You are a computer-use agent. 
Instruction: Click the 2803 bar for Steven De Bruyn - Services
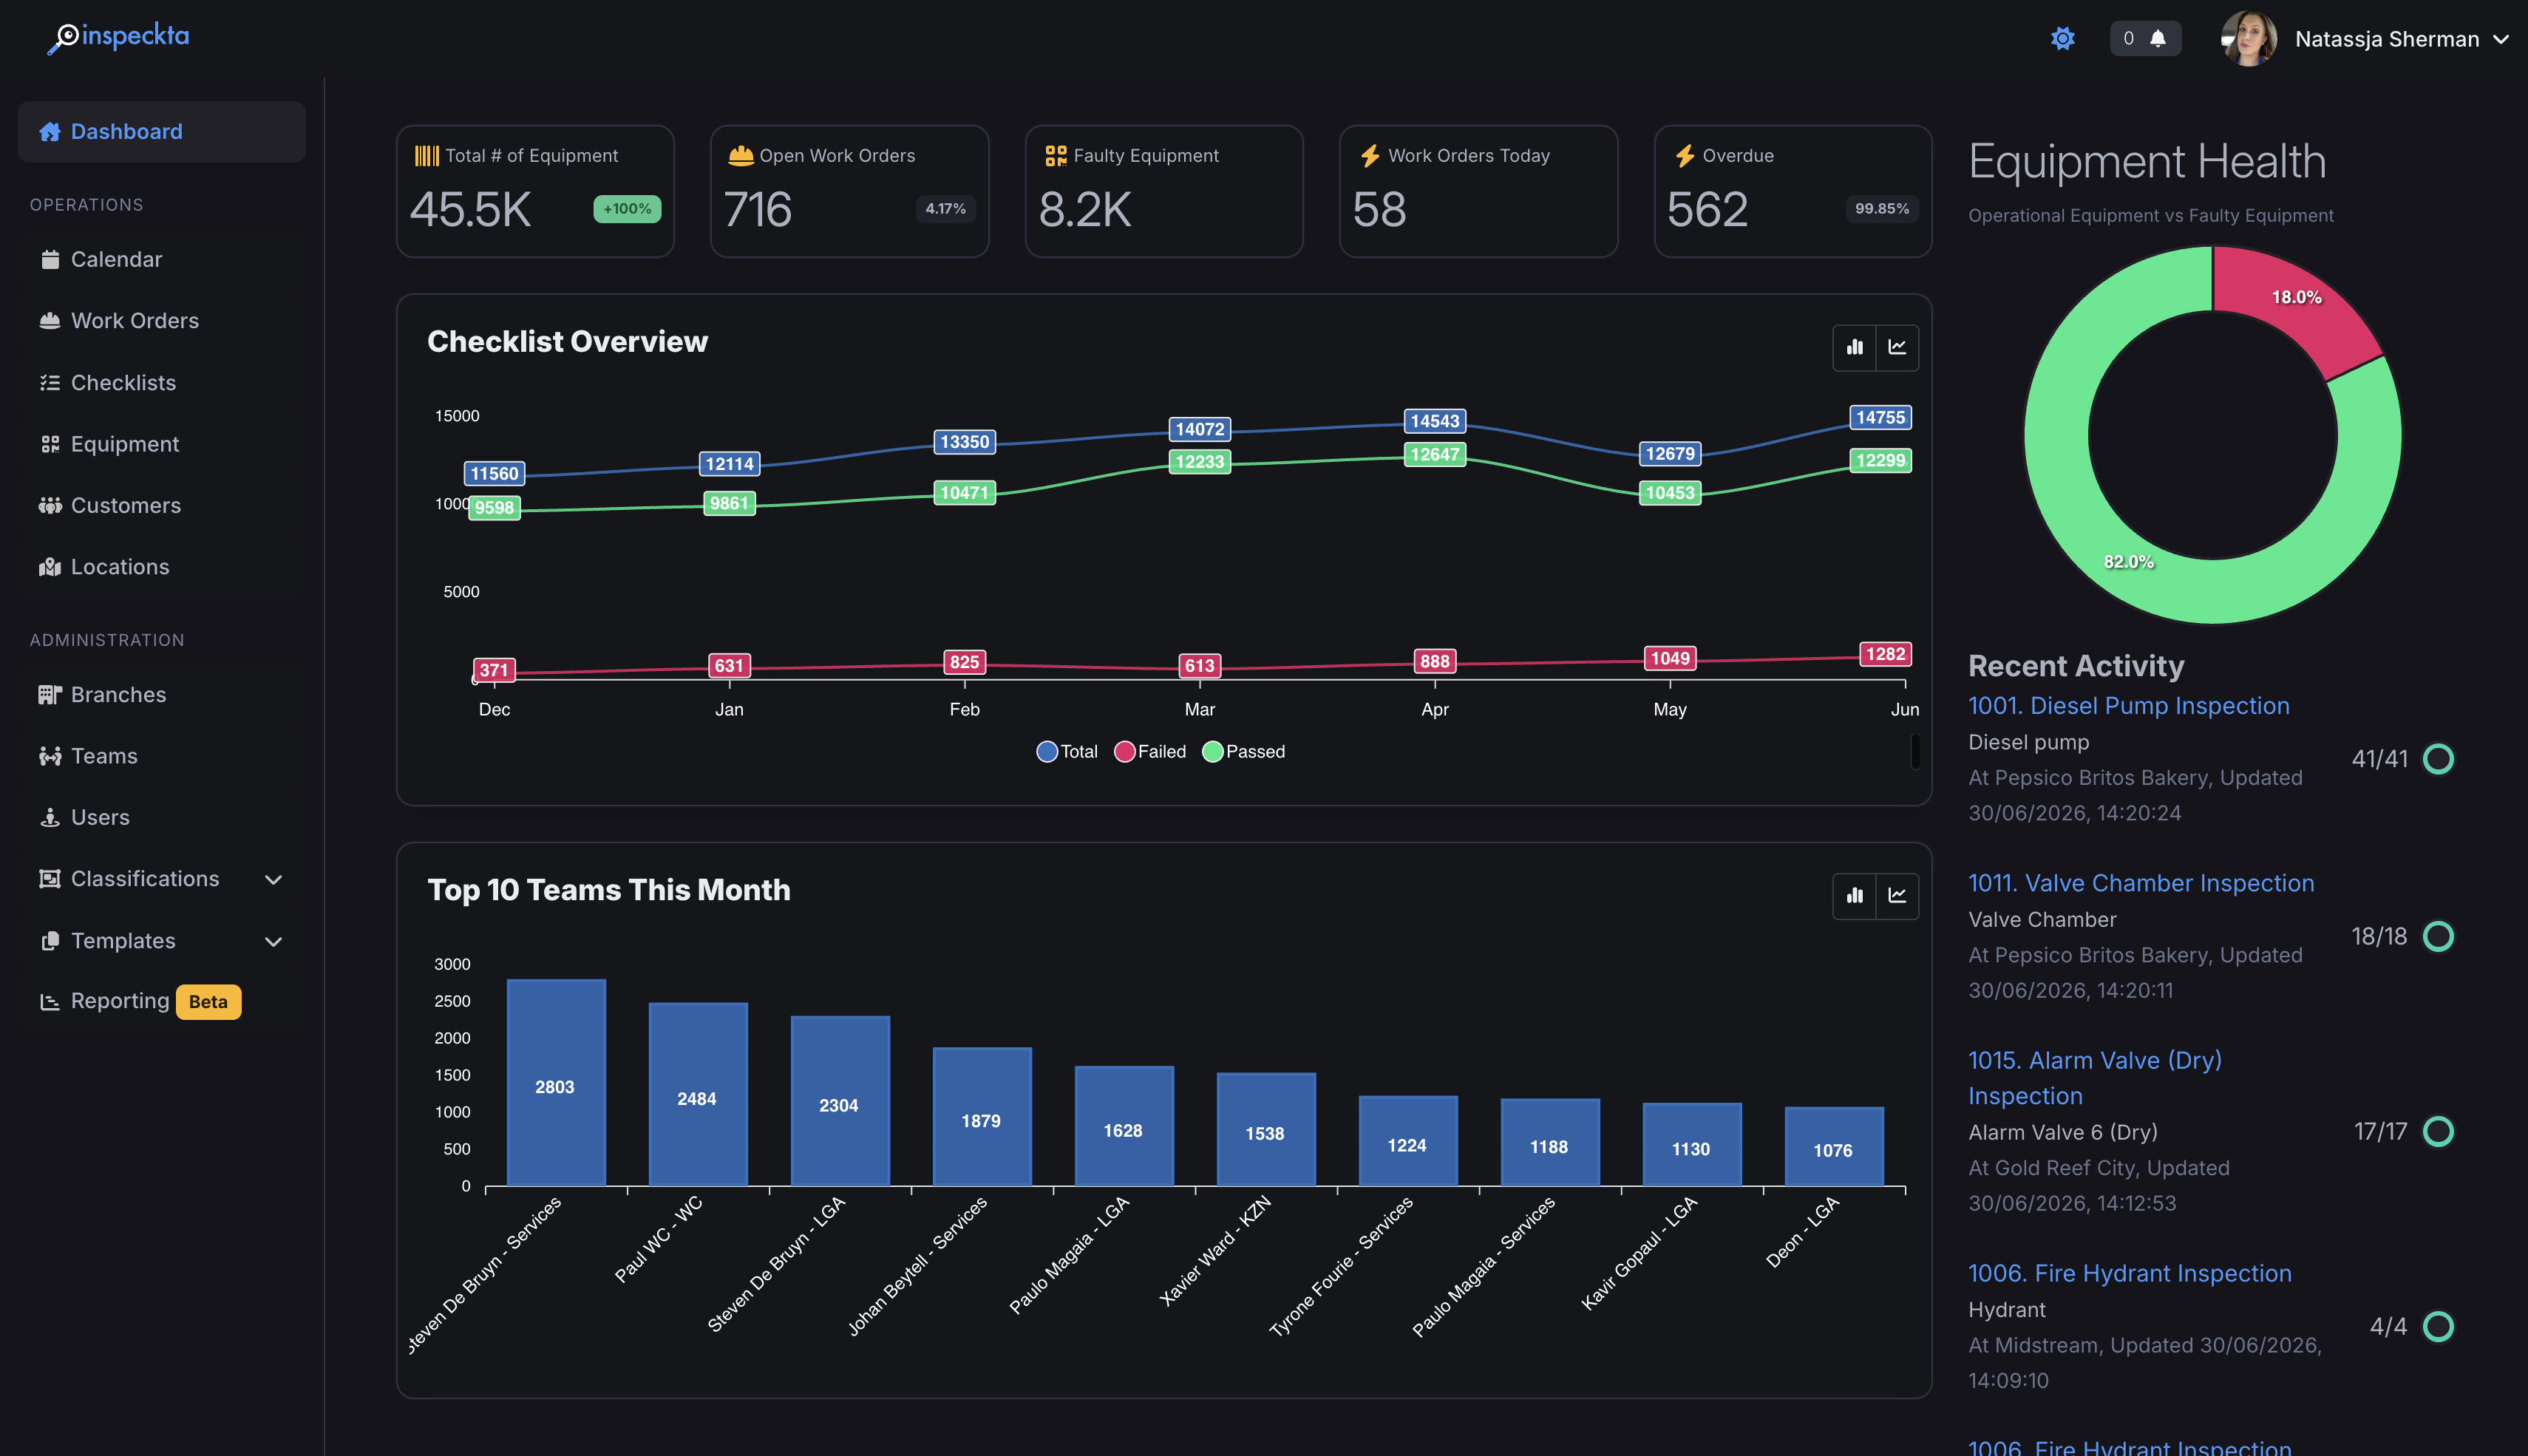tap(556, 1083)
